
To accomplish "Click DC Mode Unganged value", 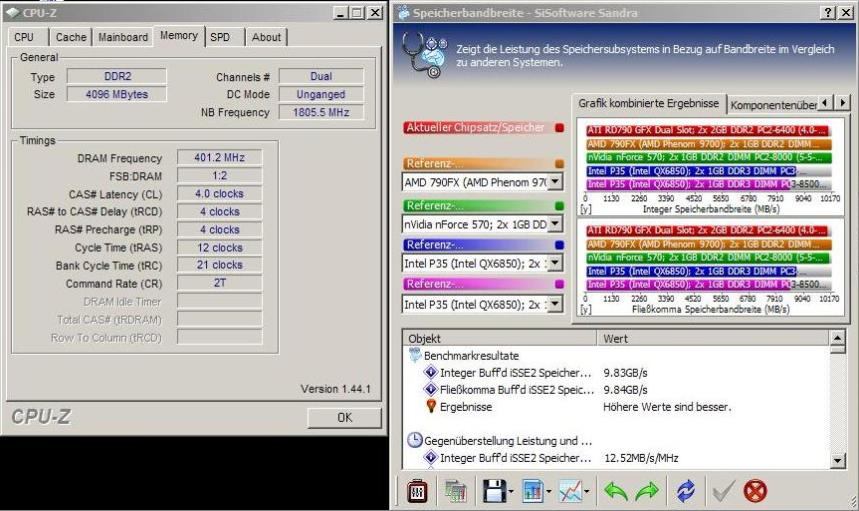I will point(321,94).
